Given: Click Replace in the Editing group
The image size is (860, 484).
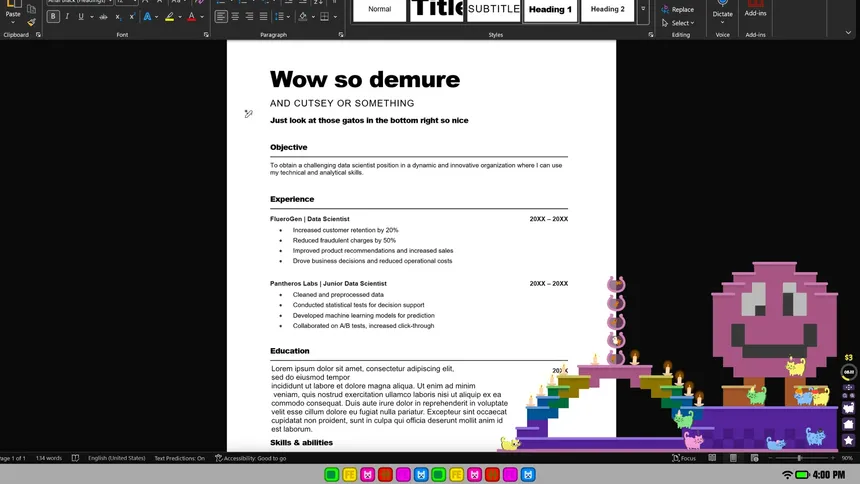Looking at the screenshot, I should (682, 10).
